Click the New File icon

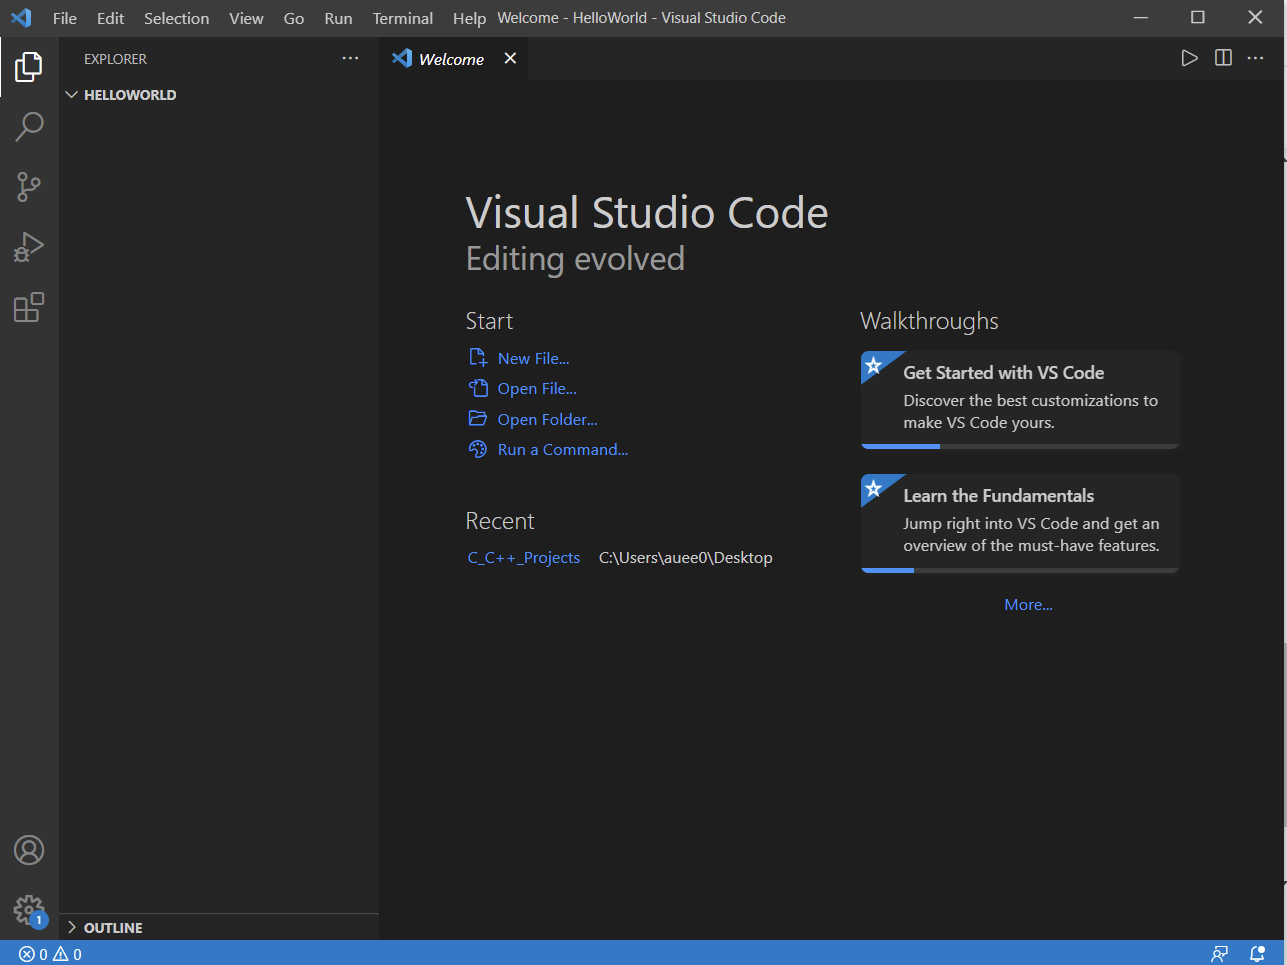coord(478,358)
